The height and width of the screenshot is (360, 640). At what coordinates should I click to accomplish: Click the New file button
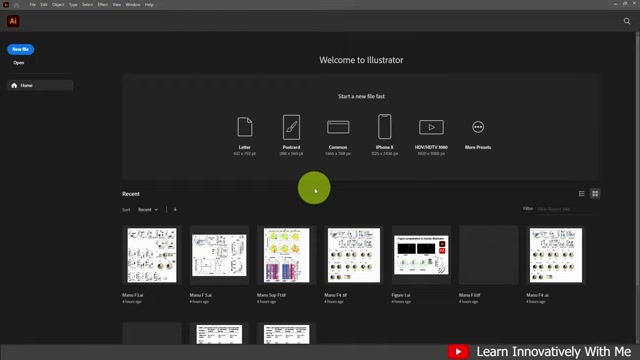pos(20,49)
